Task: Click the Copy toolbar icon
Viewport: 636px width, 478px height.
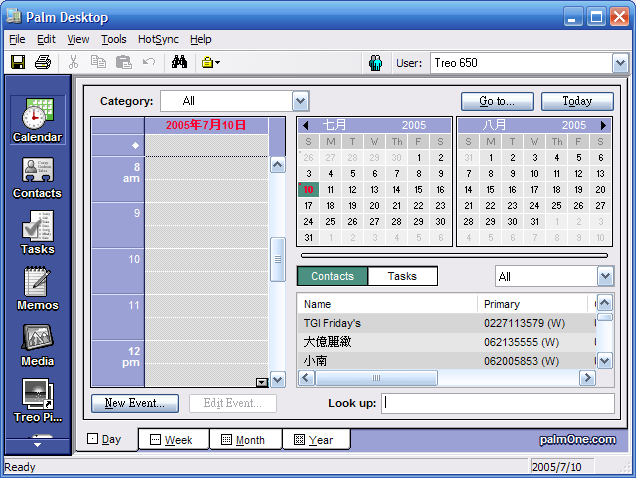Action: click(98, 62)
